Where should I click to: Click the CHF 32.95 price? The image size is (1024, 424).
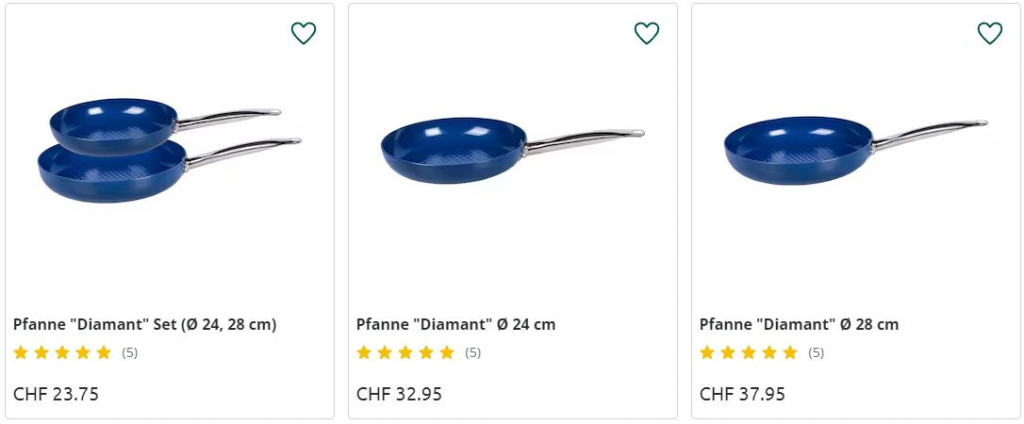pyautogui.click(x=399, y=393)
